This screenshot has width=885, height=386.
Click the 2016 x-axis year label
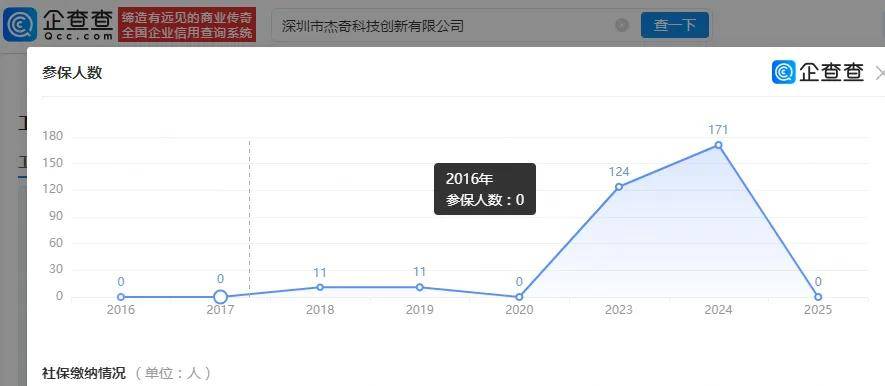[x=121, y=310]
